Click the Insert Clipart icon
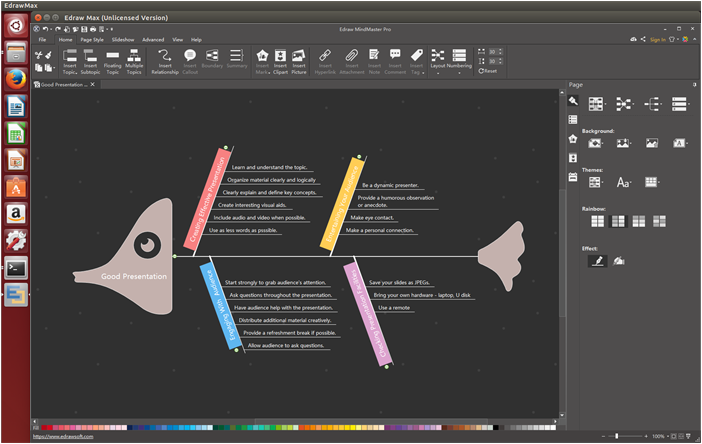702x444 pixels. tap(280, 60)
